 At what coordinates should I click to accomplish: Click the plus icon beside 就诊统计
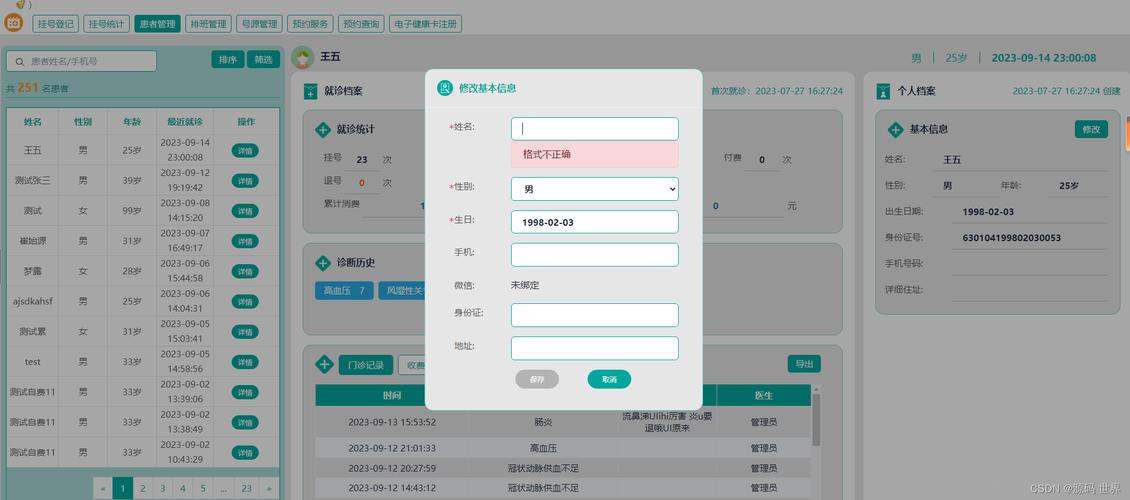pyautogui.click(x=324, y=130)
